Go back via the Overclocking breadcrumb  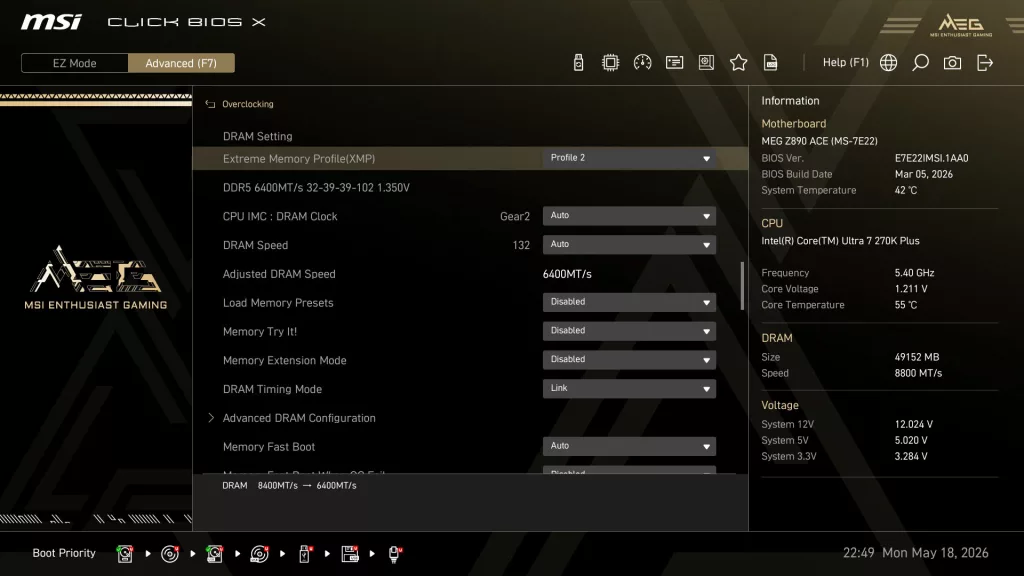tap(248, 104)
